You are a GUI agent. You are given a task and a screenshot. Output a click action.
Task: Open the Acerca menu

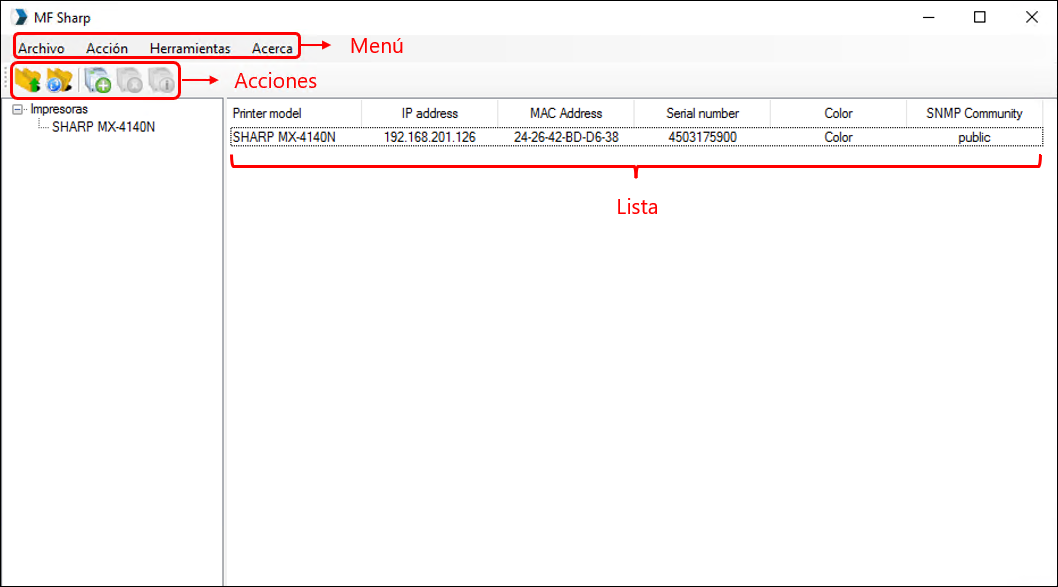tap(272, 48)
